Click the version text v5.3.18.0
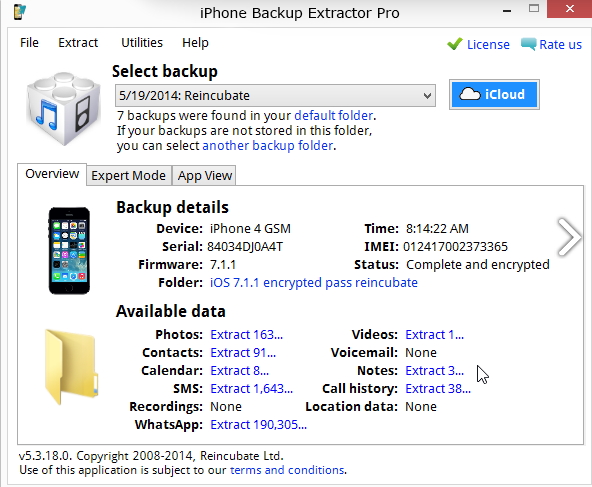The image size is (592, 487). coord(45,456)
